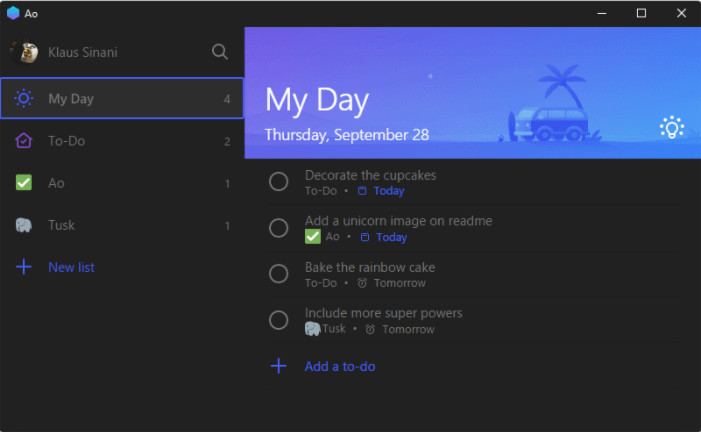
Task: Click the Today label under unicorn image task
Action: pos(392,237)
